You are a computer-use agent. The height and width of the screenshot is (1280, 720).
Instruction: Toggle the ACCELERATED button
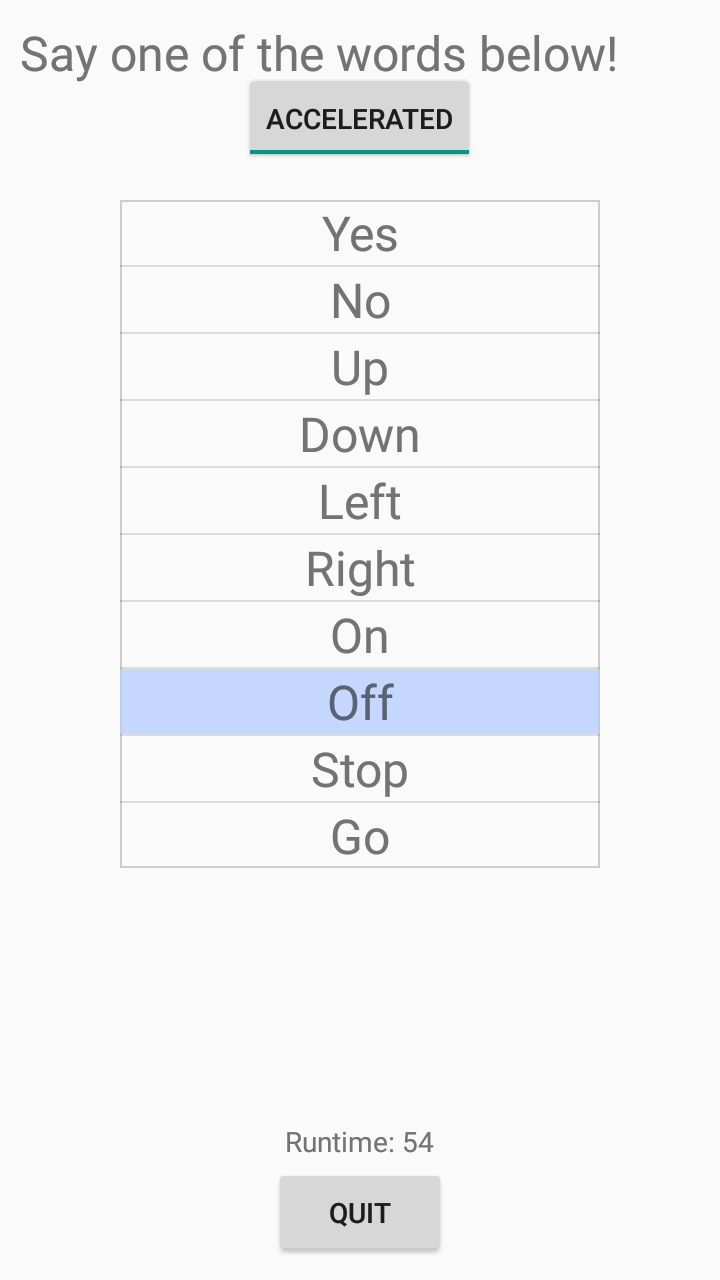coord(359,118)
